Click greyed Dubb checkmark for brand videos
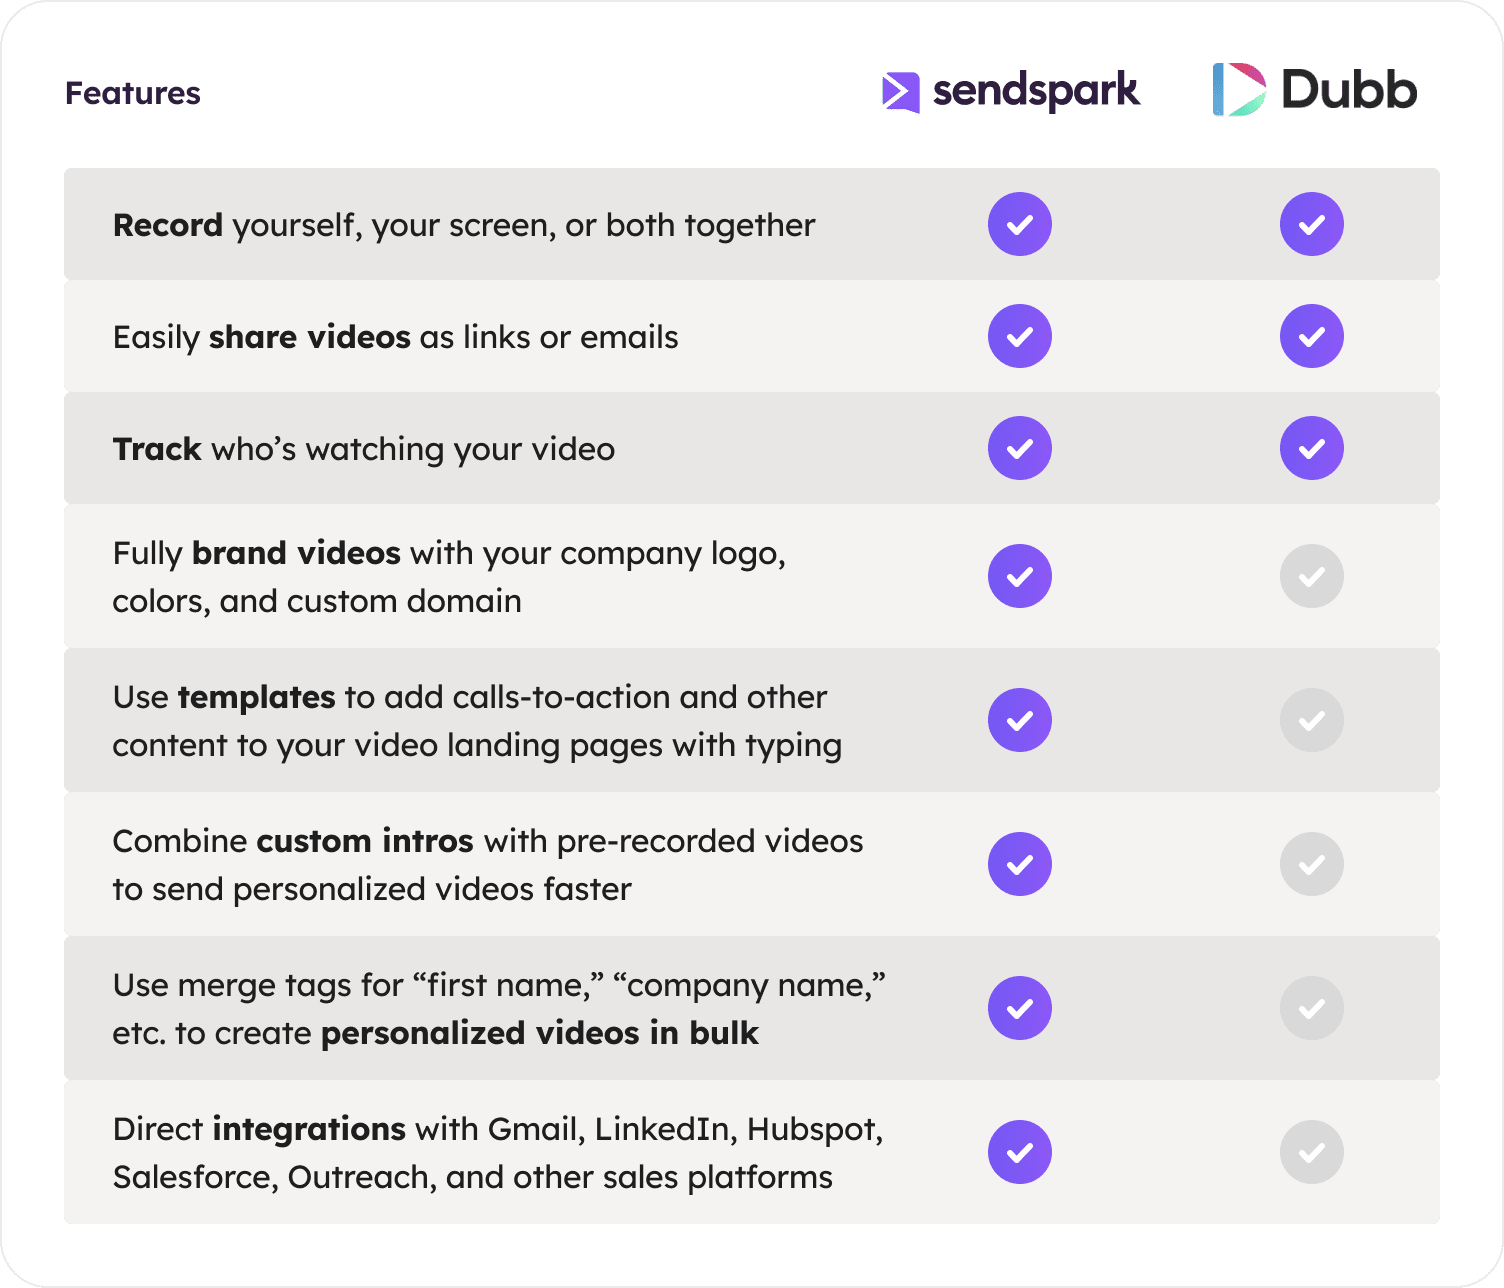The image size is (1504, 1288). (1312, 576)
